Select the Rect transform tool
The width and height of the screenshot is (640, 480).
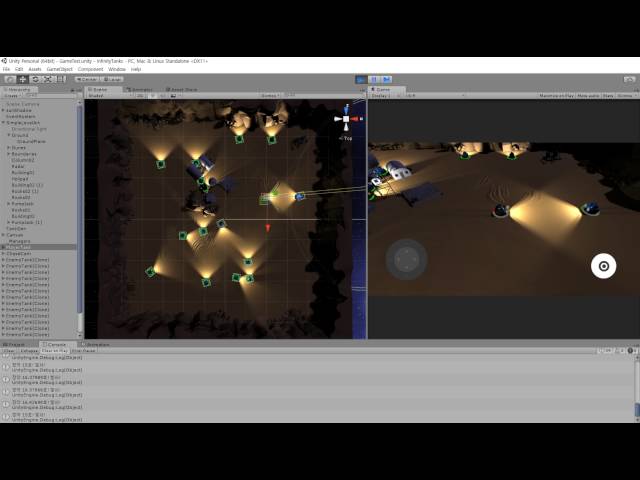pos(60,79)
